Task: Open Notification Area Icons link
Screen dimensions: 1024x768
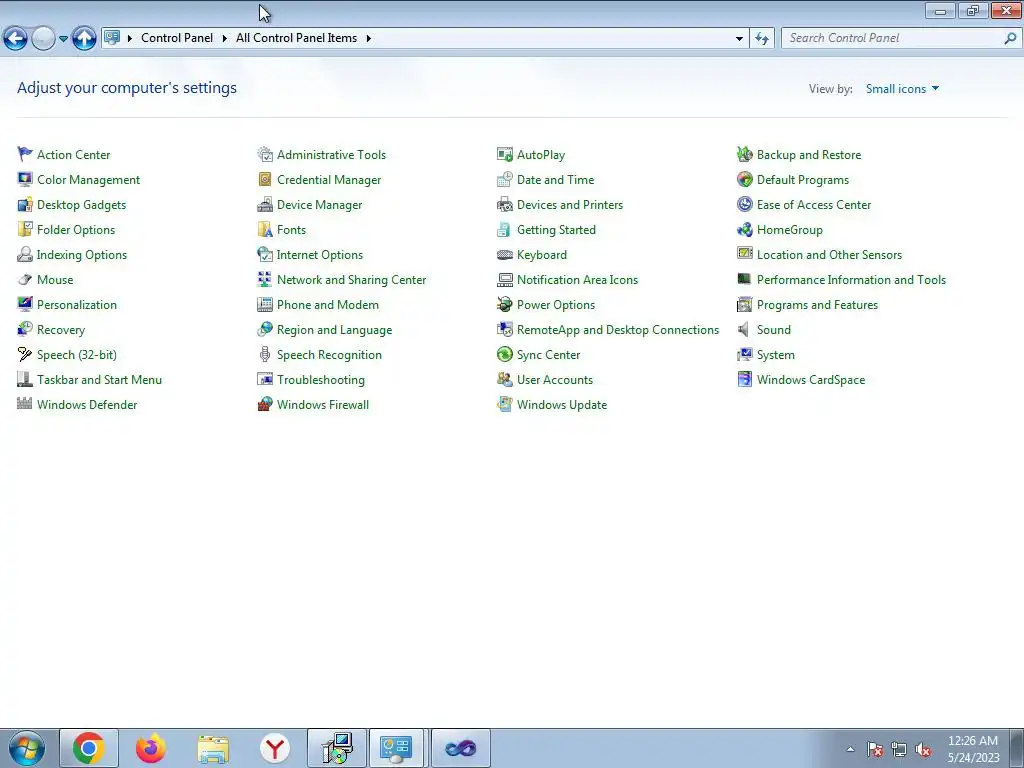Action: (x=577, y=280)
